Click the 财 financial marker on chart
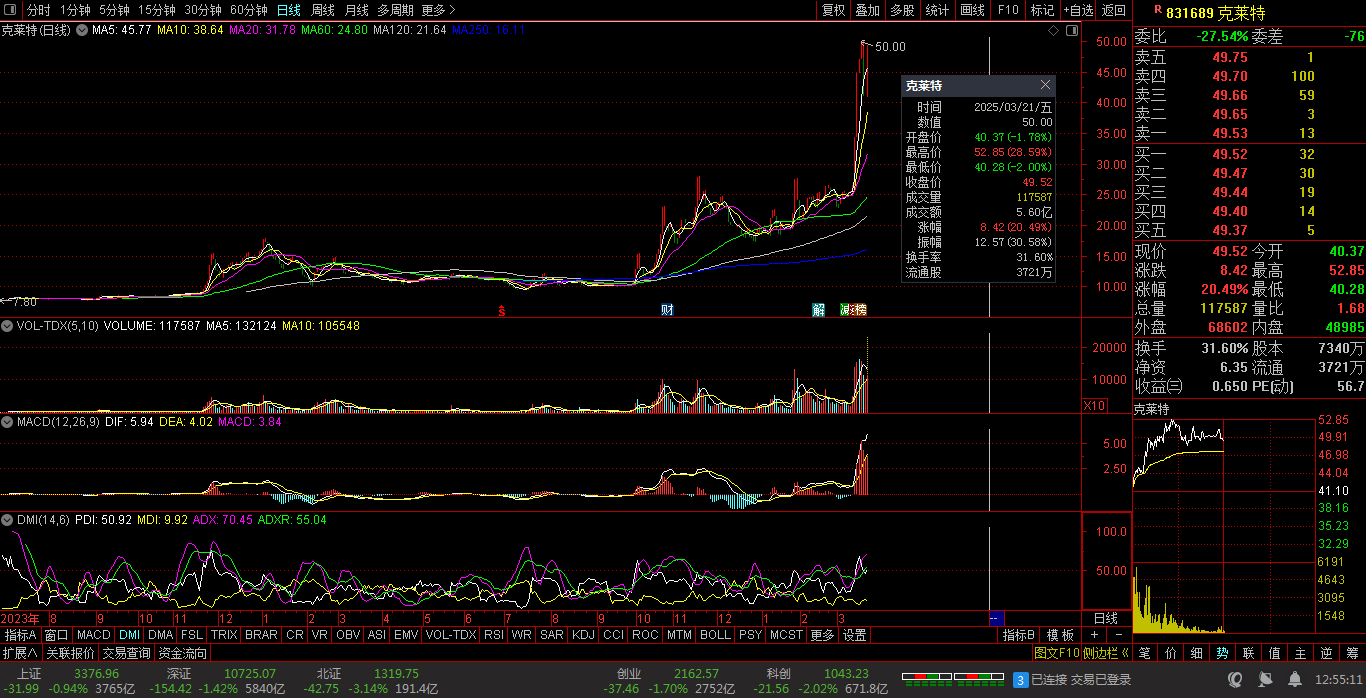 click(667, 310)
